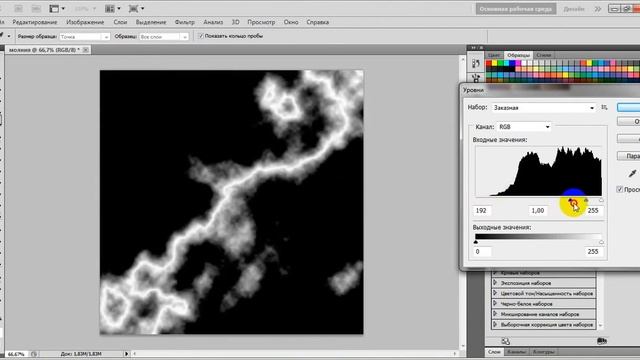
Task: Select the red swatch in Образцы panel
Action: (489, 63)
